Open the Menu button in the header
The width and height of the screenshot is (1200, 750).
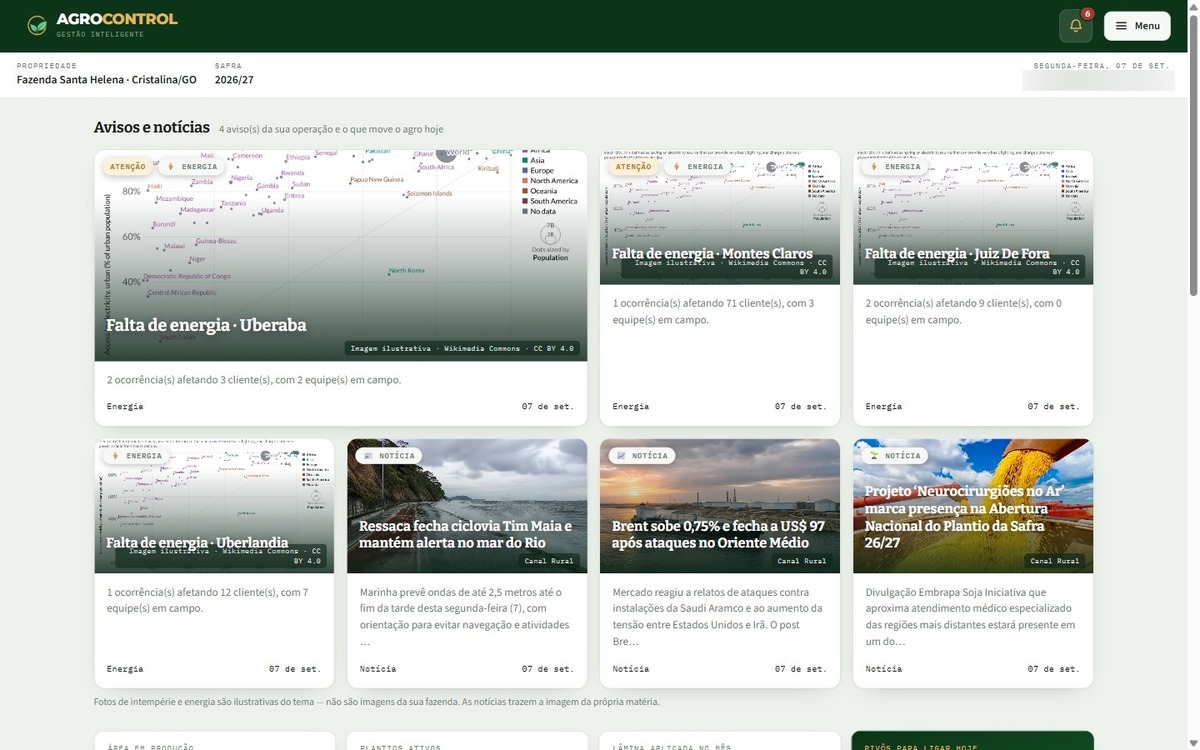pyautogui.click(x=1137, y=26)
